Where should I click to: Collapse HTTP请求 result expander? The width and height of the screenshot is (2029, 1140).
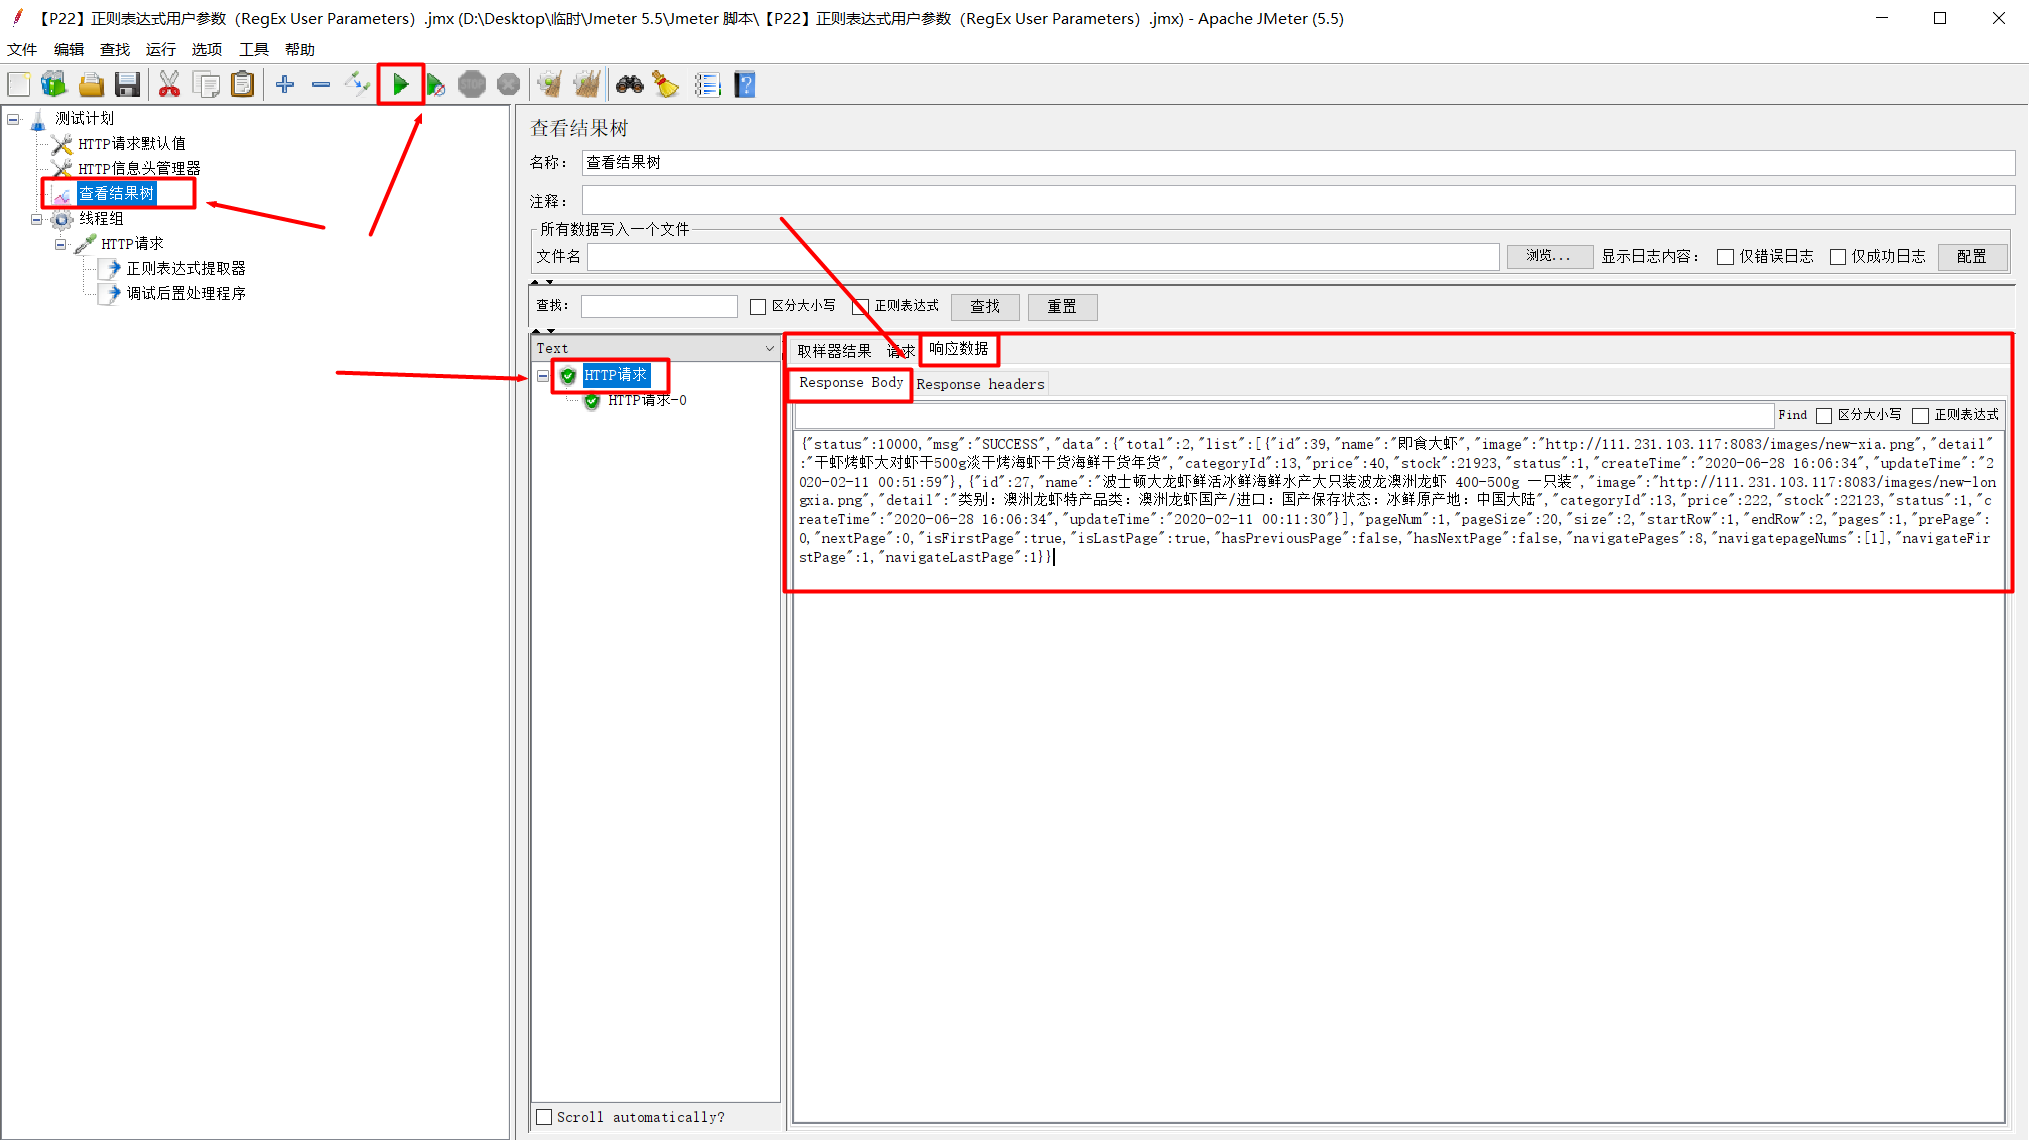tap(543, 376)
